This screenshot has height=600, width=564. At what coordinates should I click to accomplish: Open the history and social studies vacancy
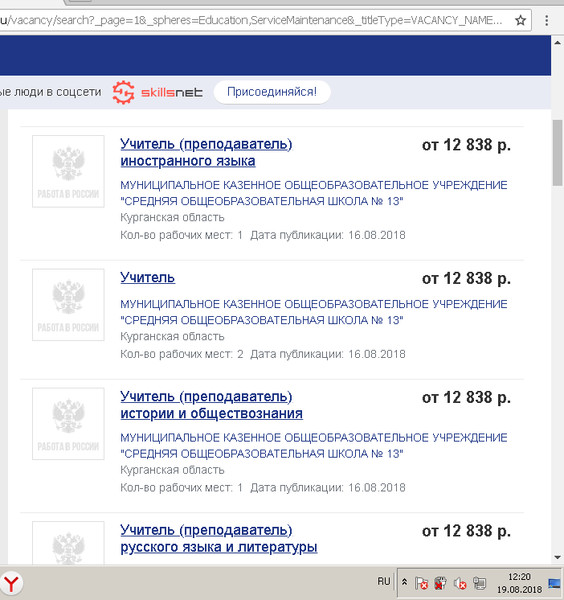(x=211, y=405)
